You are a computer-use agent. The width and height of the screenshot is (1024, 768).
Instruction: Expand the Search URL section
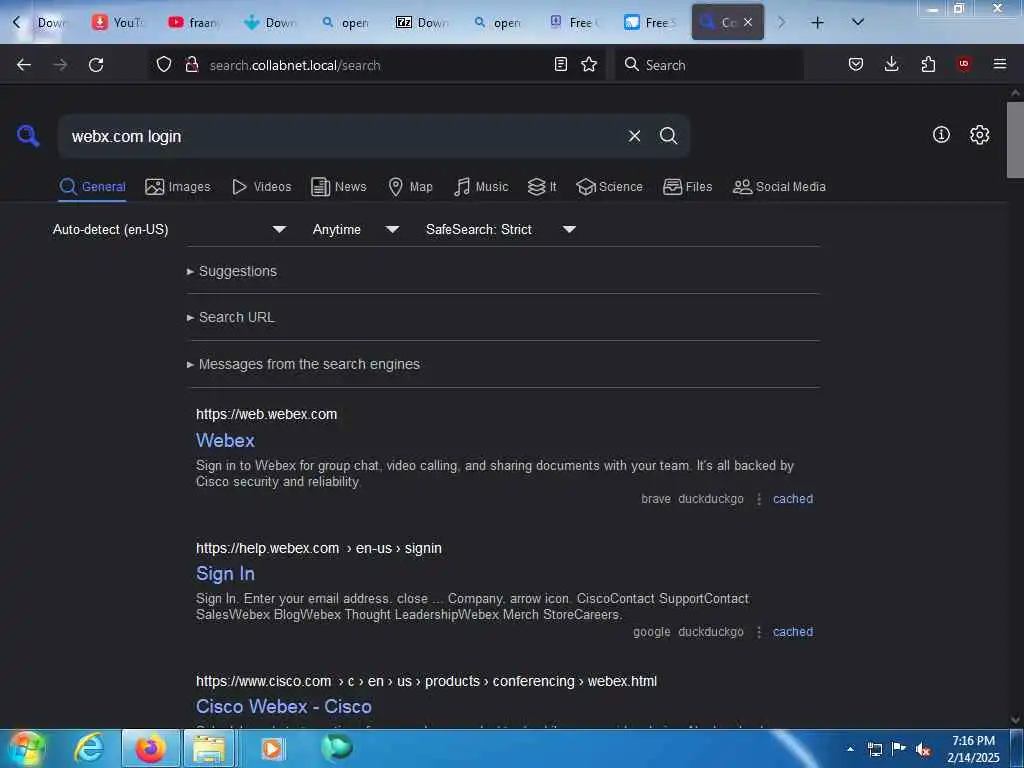[231, 317]
